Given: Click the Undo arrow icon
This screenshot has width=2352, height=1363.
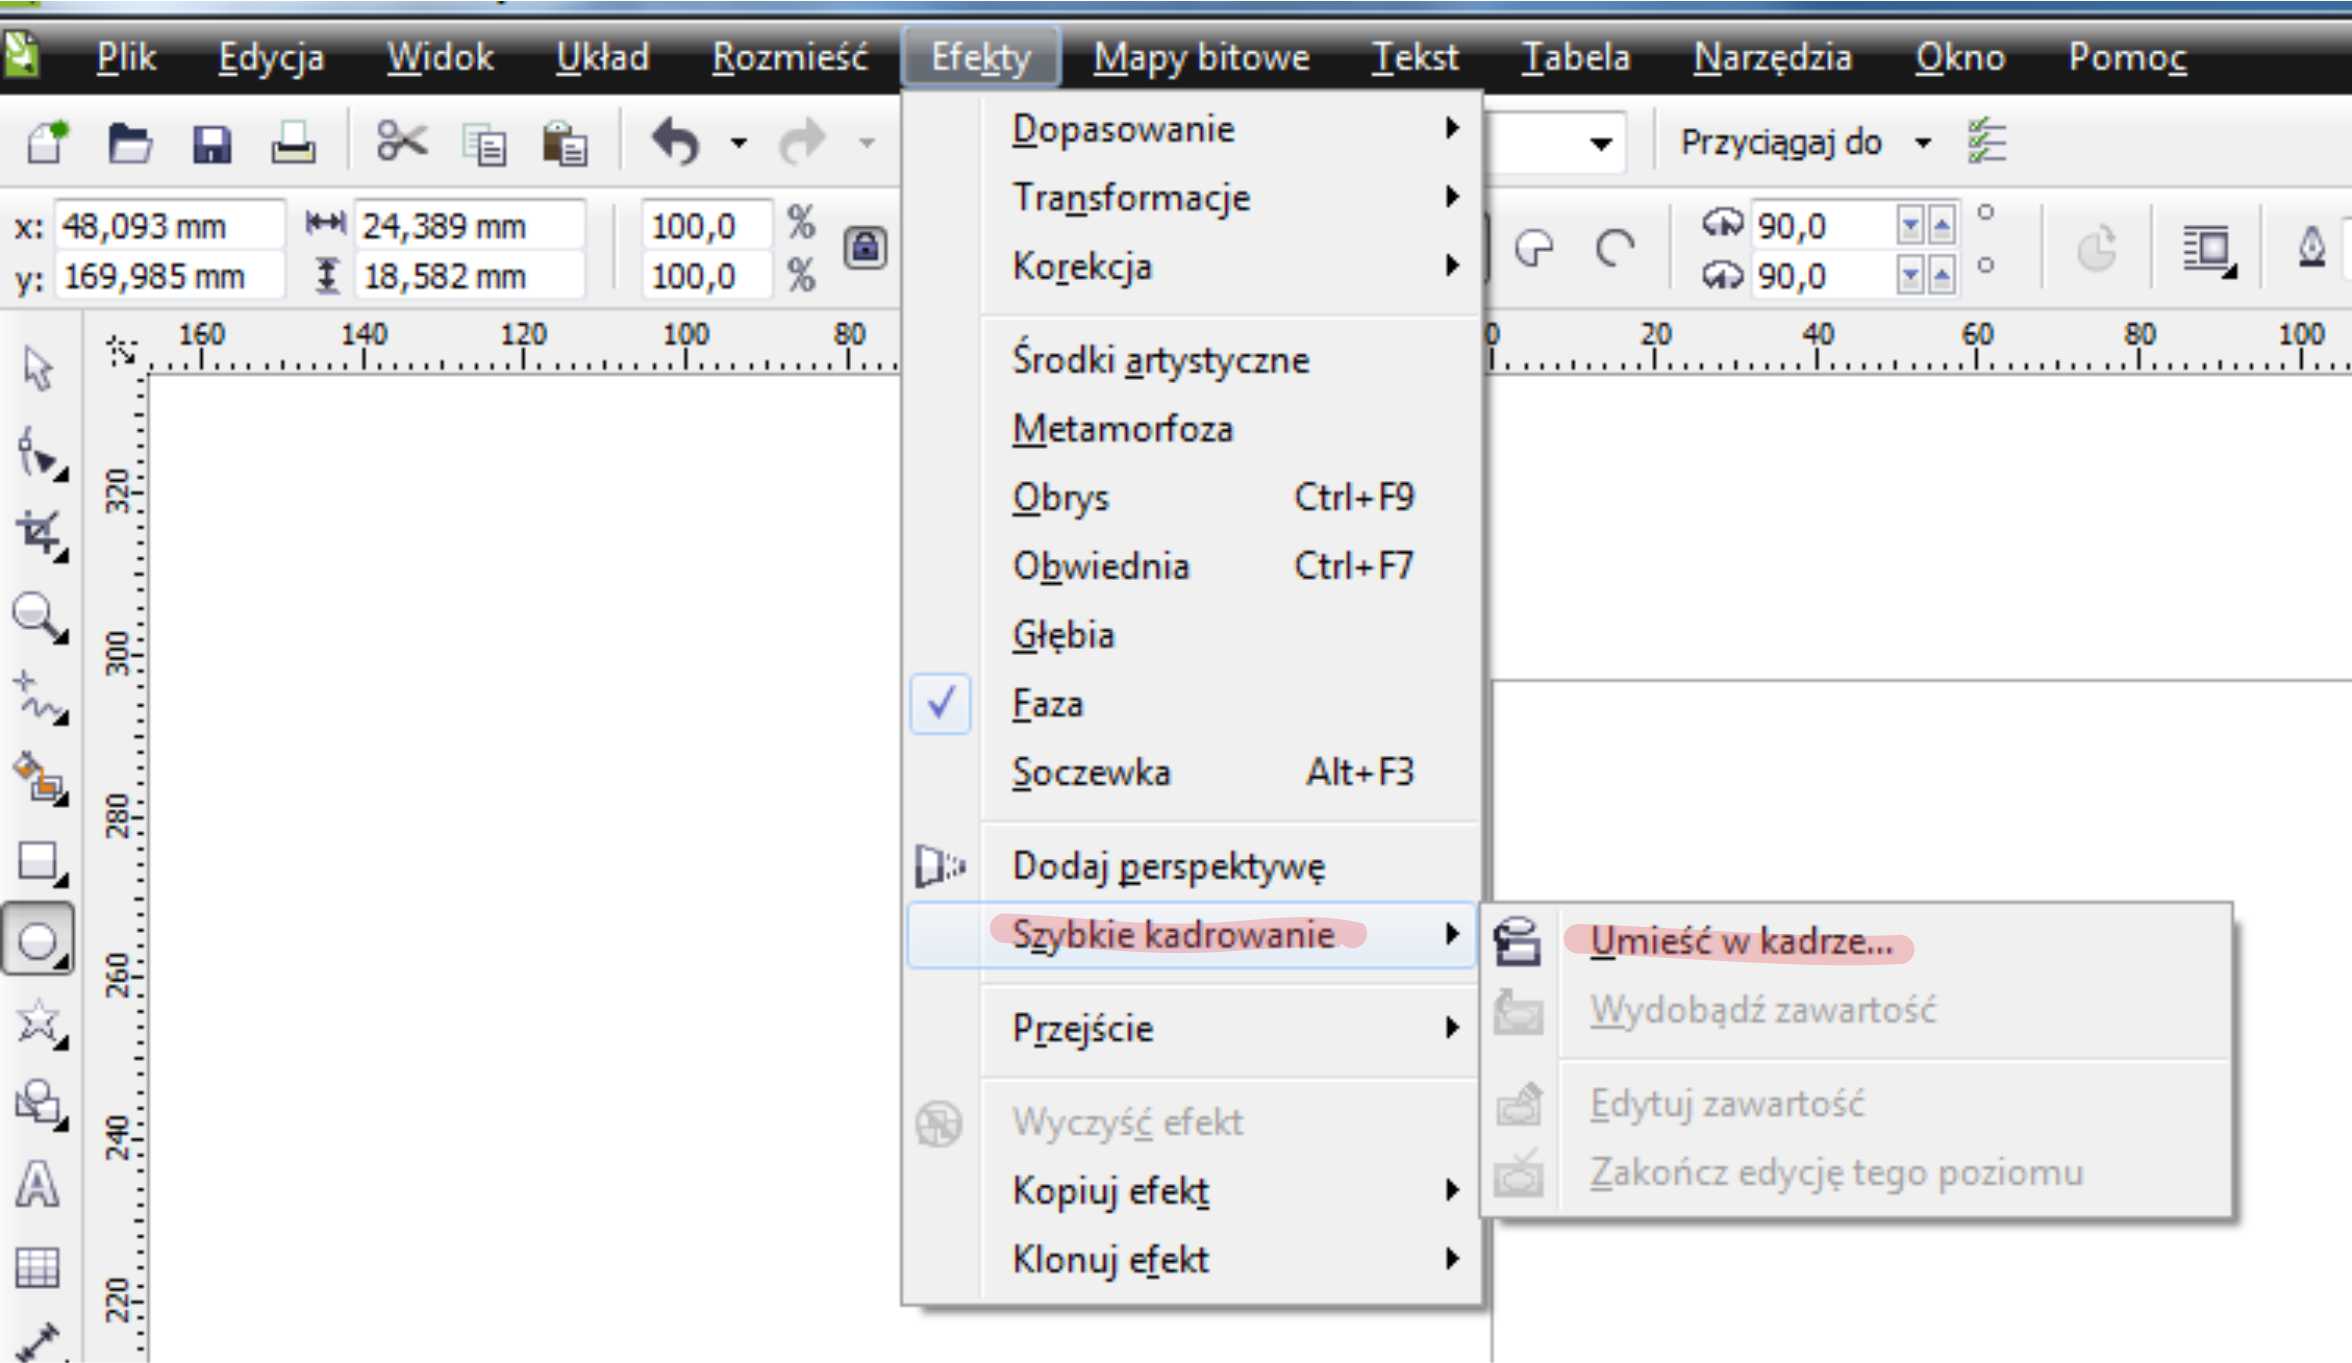Looking at the screenshot, I should coord(676,141).
